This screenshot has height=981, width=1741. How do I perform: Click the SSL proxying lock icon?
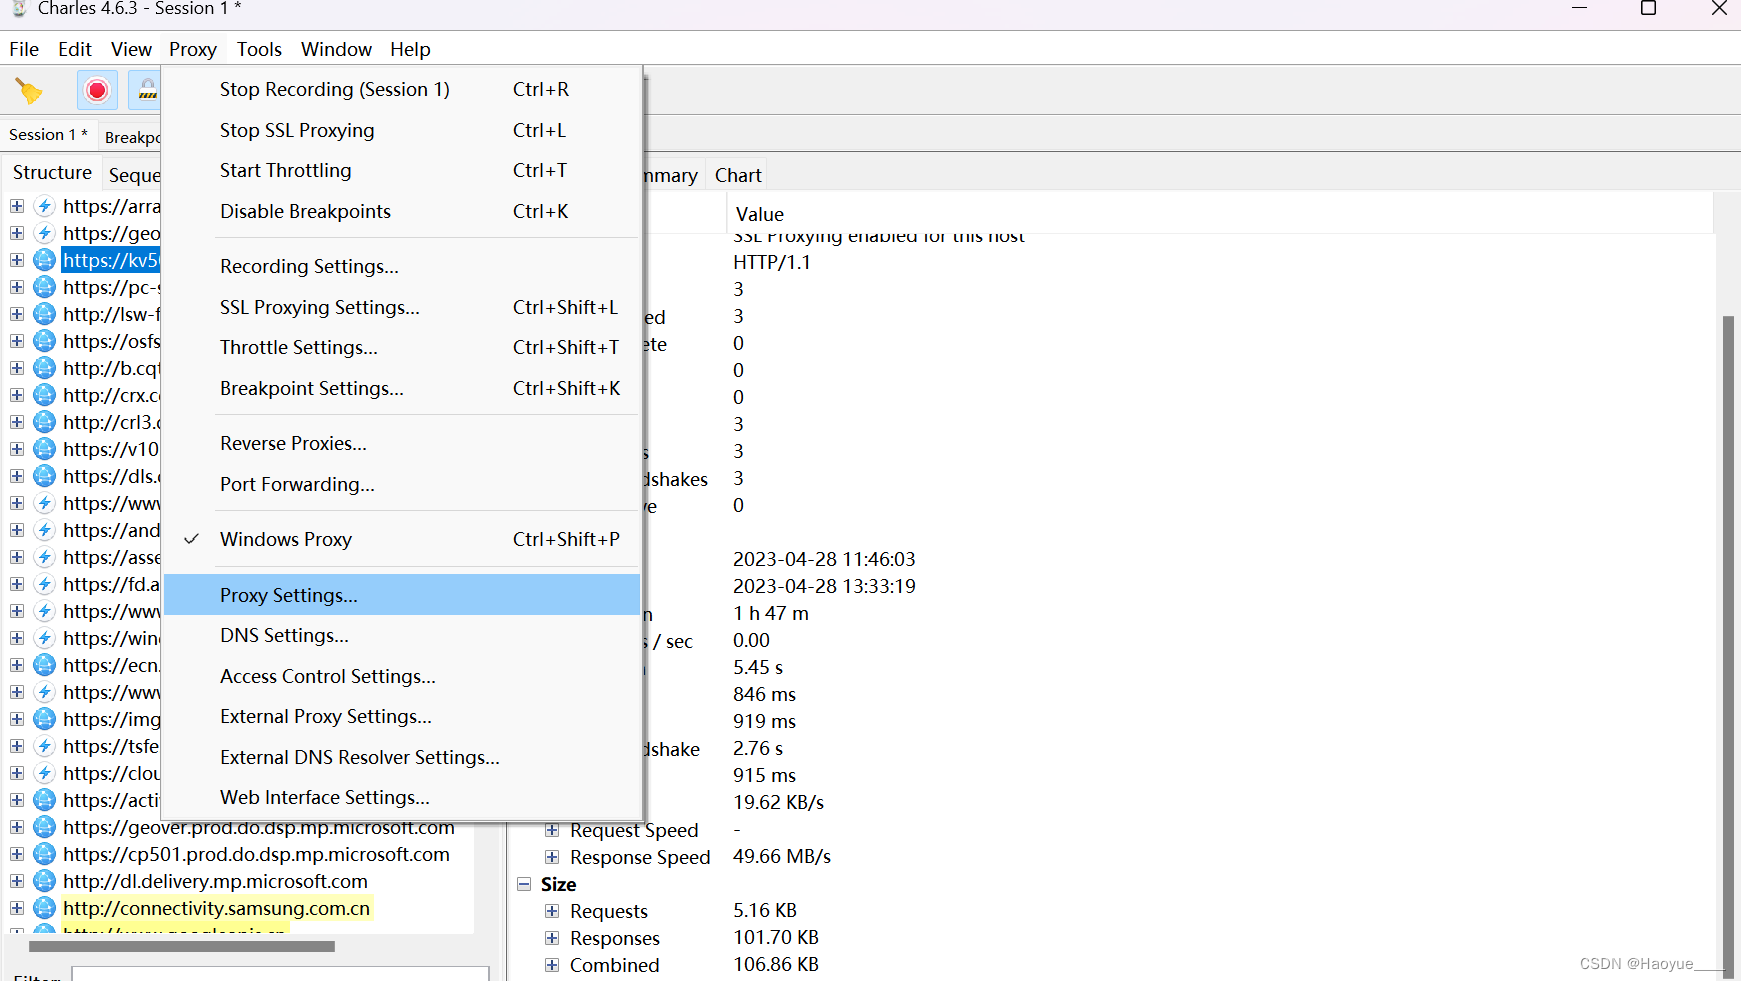(x=146, y=91)
